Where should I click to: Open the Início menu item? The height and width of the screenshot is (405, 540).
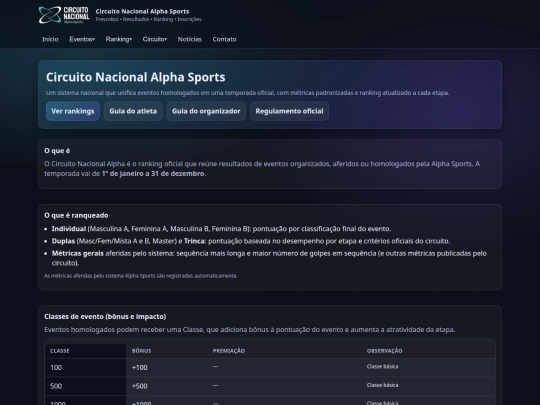tap(50, 39)
